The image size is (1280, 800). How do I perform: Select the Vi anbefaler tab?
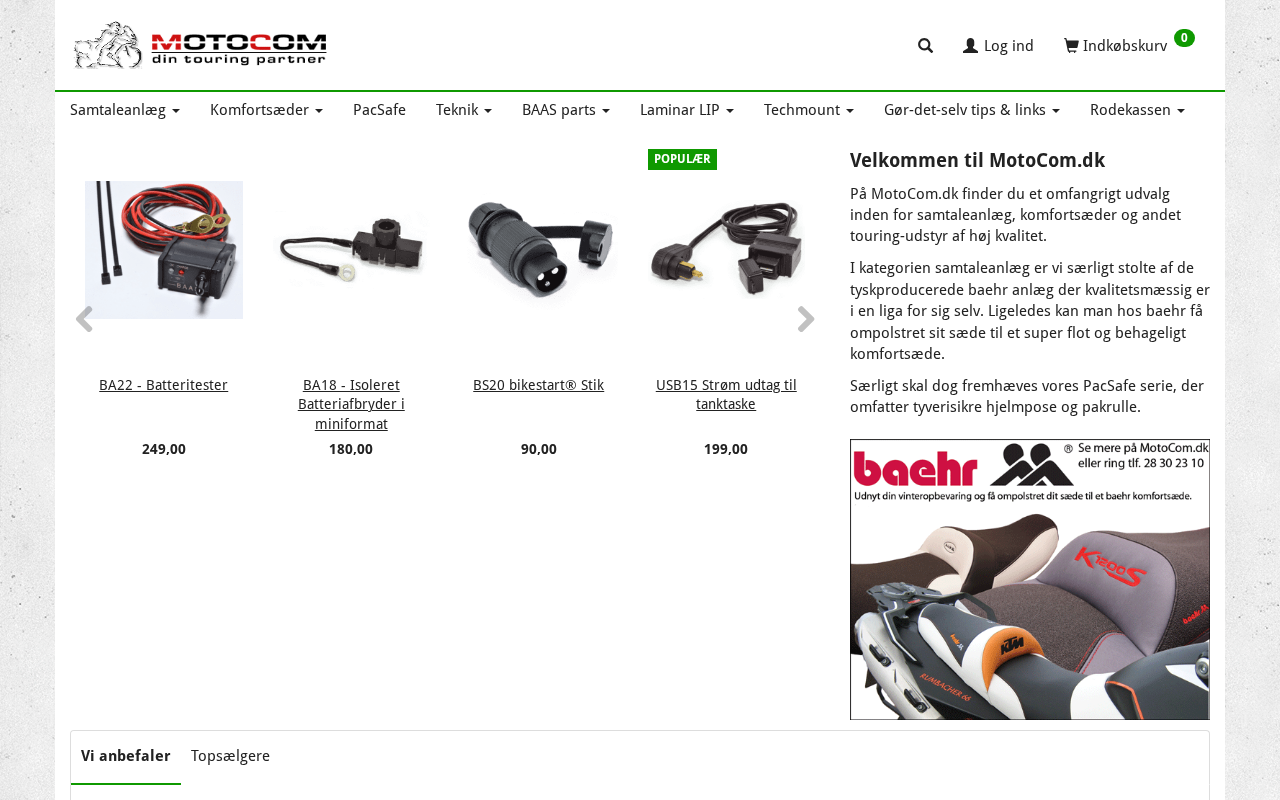(126, 756)
